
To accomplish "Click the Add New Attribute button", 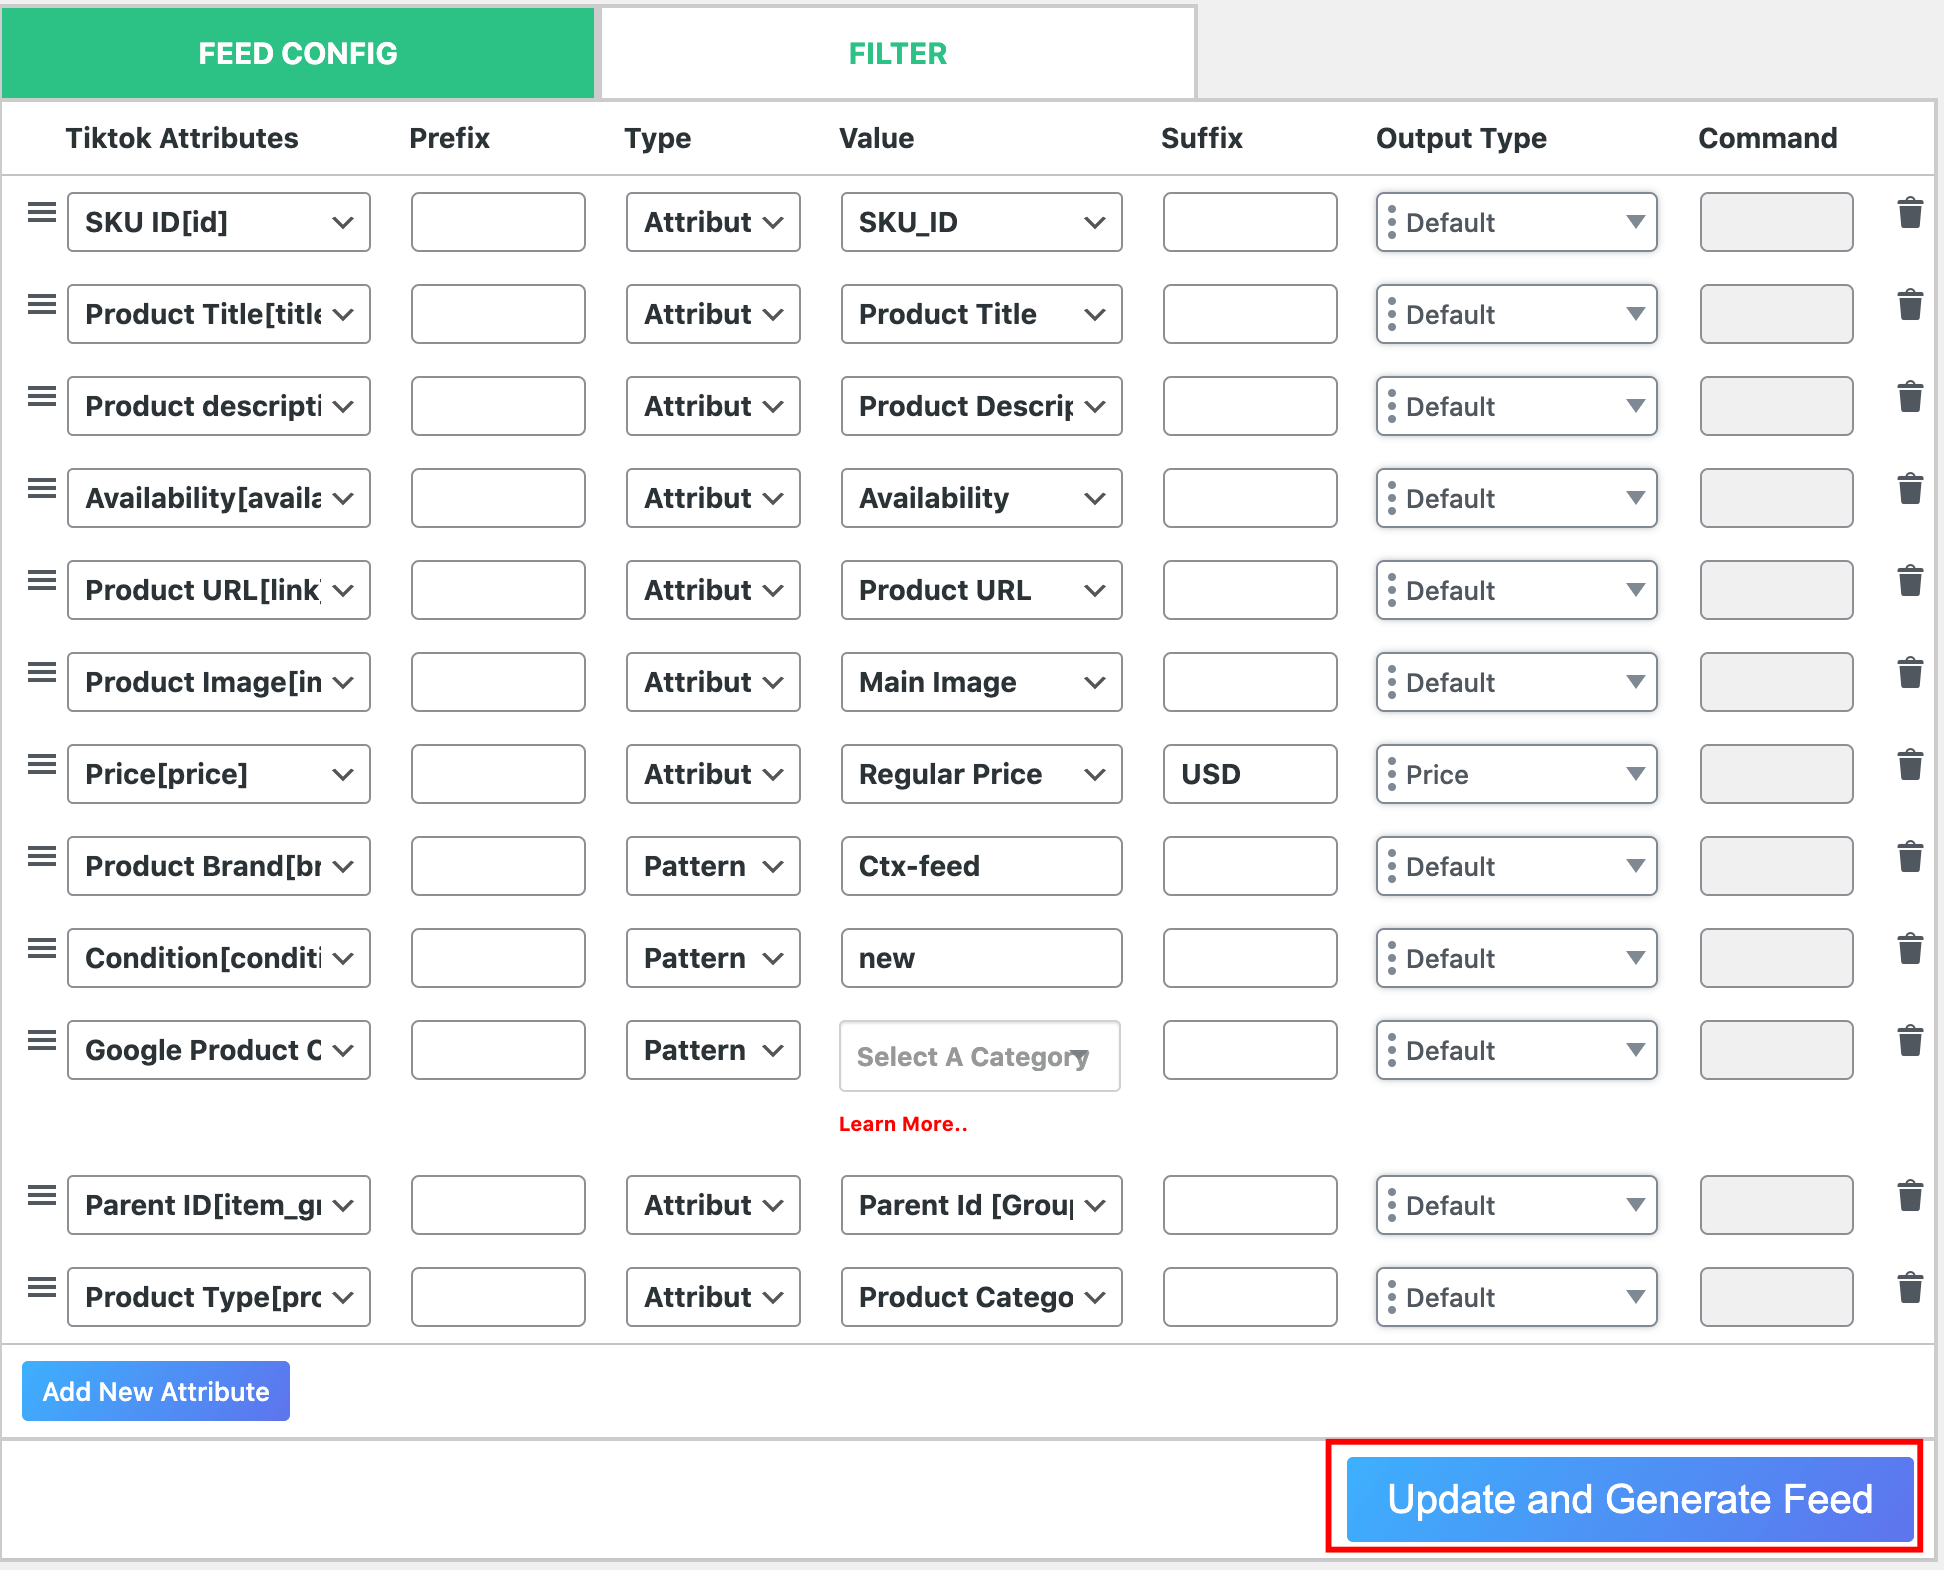I will [x=155, y=1391].
